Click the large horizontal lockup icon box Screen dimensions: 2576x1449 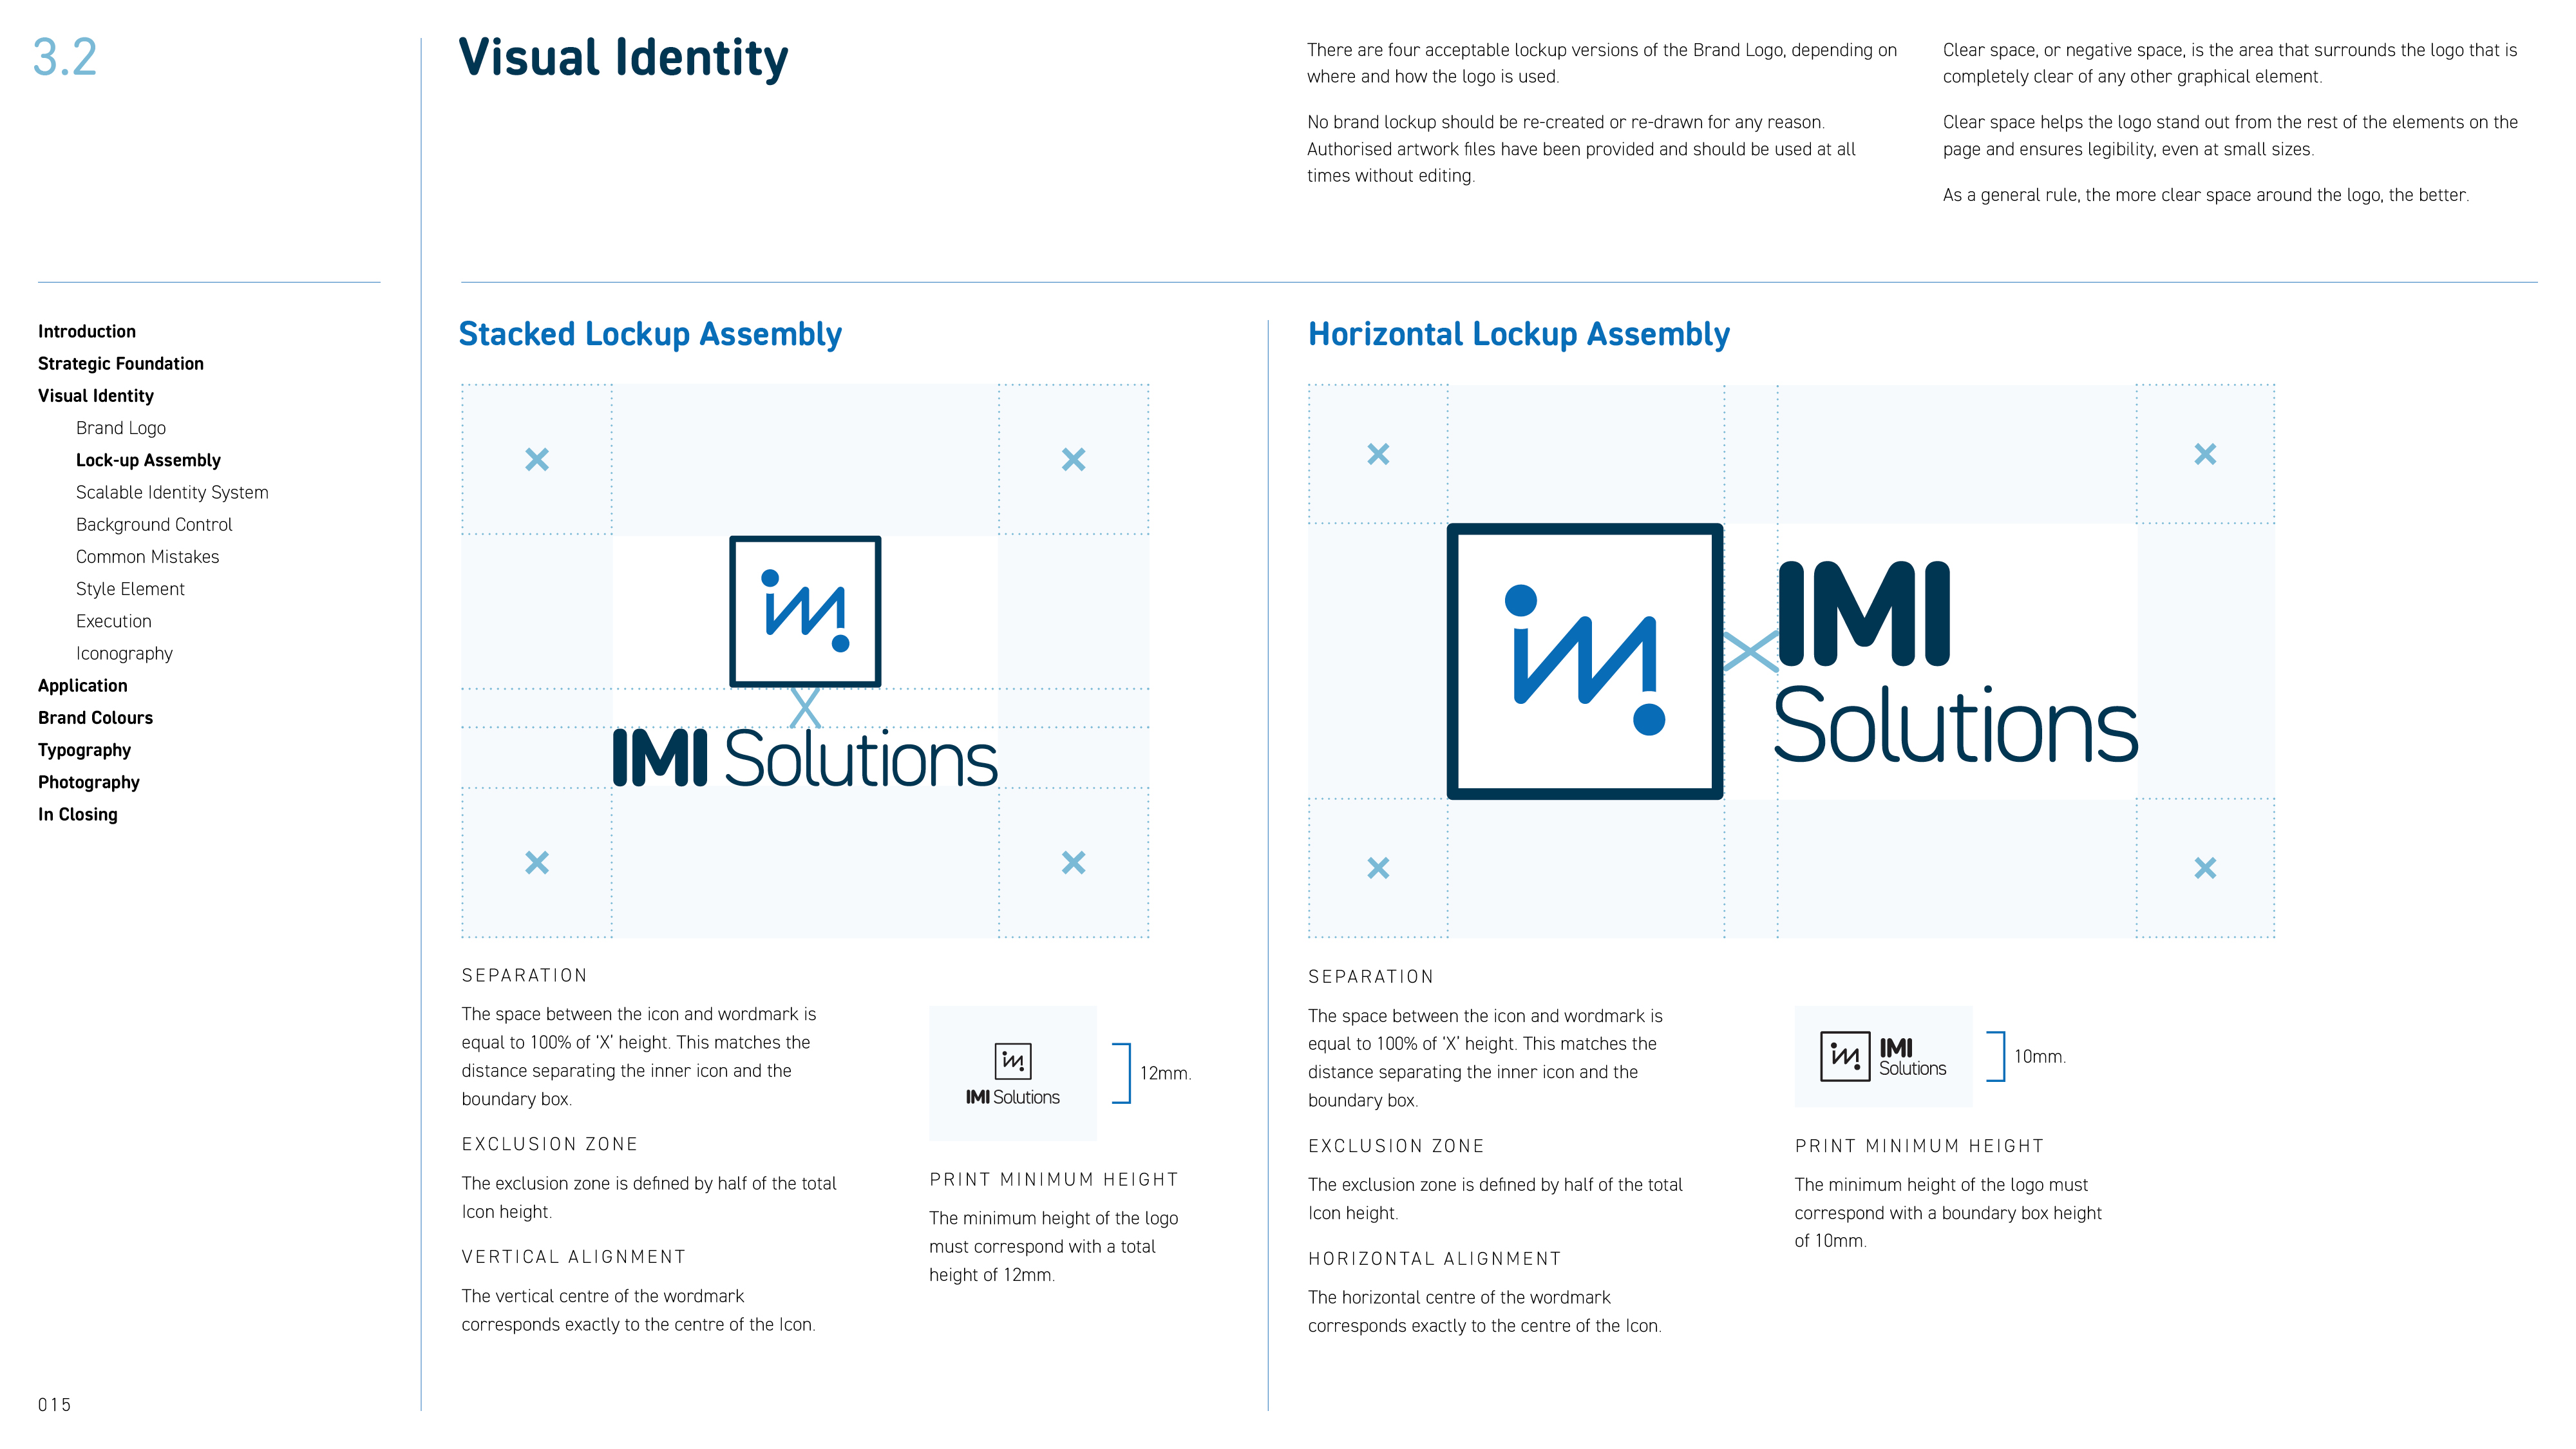(1584, 661)
